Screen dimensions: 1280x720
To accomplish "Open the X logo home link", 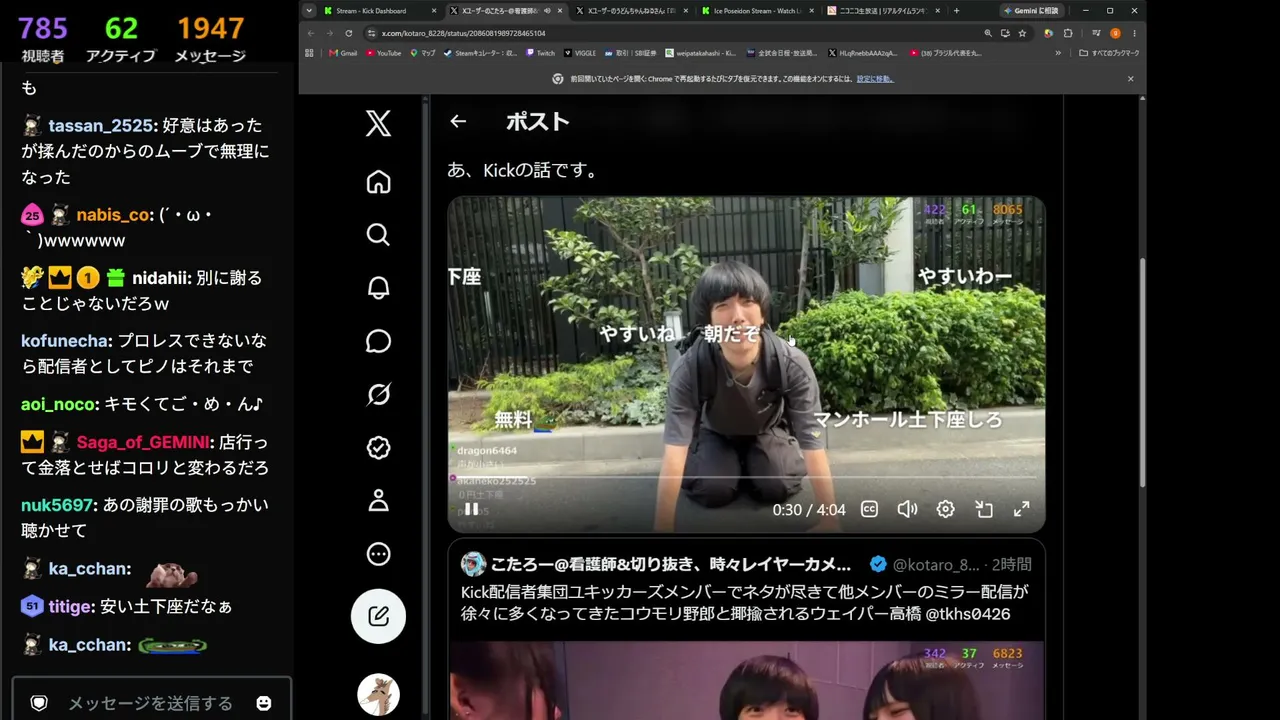I will 378,124.
